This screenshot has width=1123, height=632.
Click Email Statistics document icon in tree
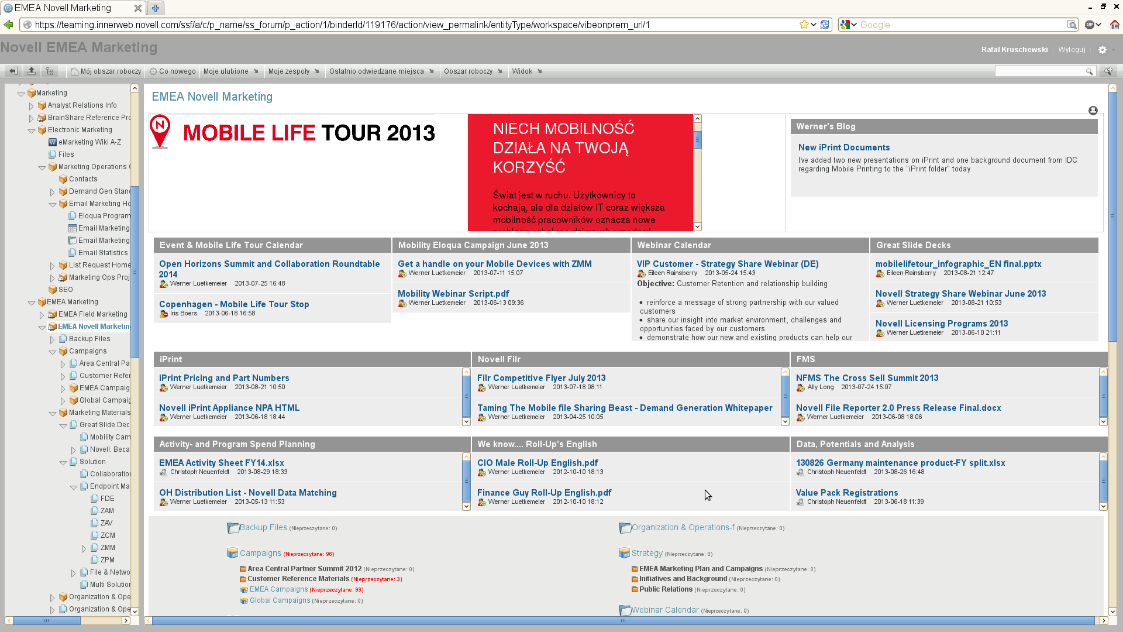point(72,252)
